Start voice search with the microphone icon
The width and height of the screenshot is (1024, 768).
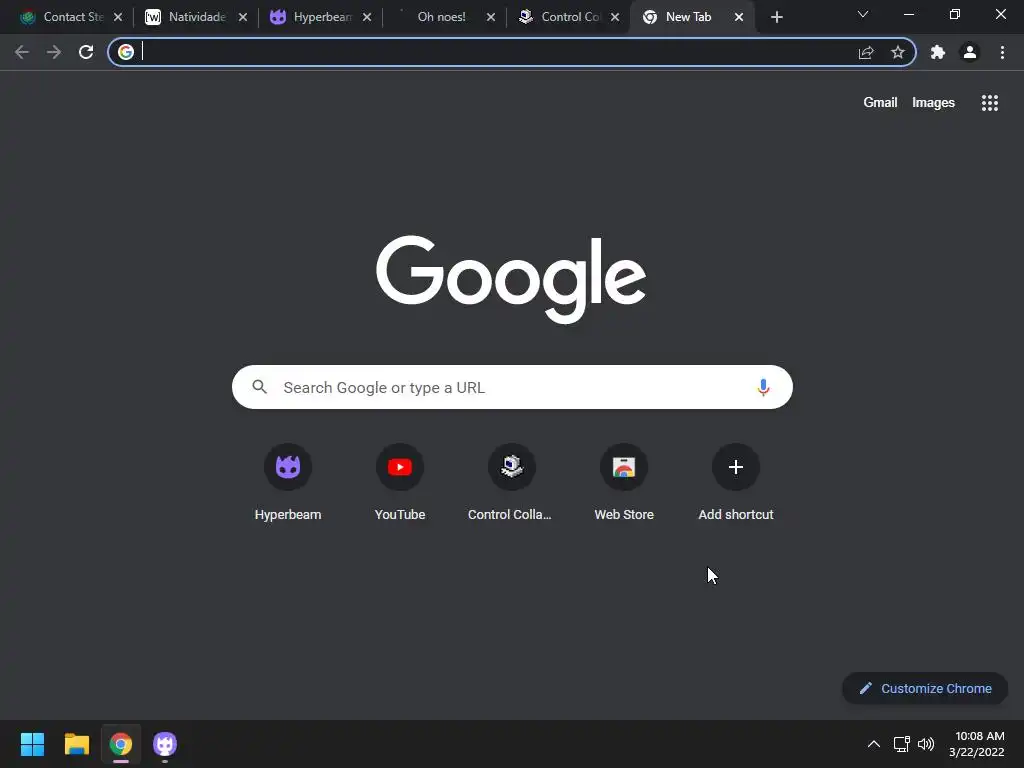[x=763, y=387]
